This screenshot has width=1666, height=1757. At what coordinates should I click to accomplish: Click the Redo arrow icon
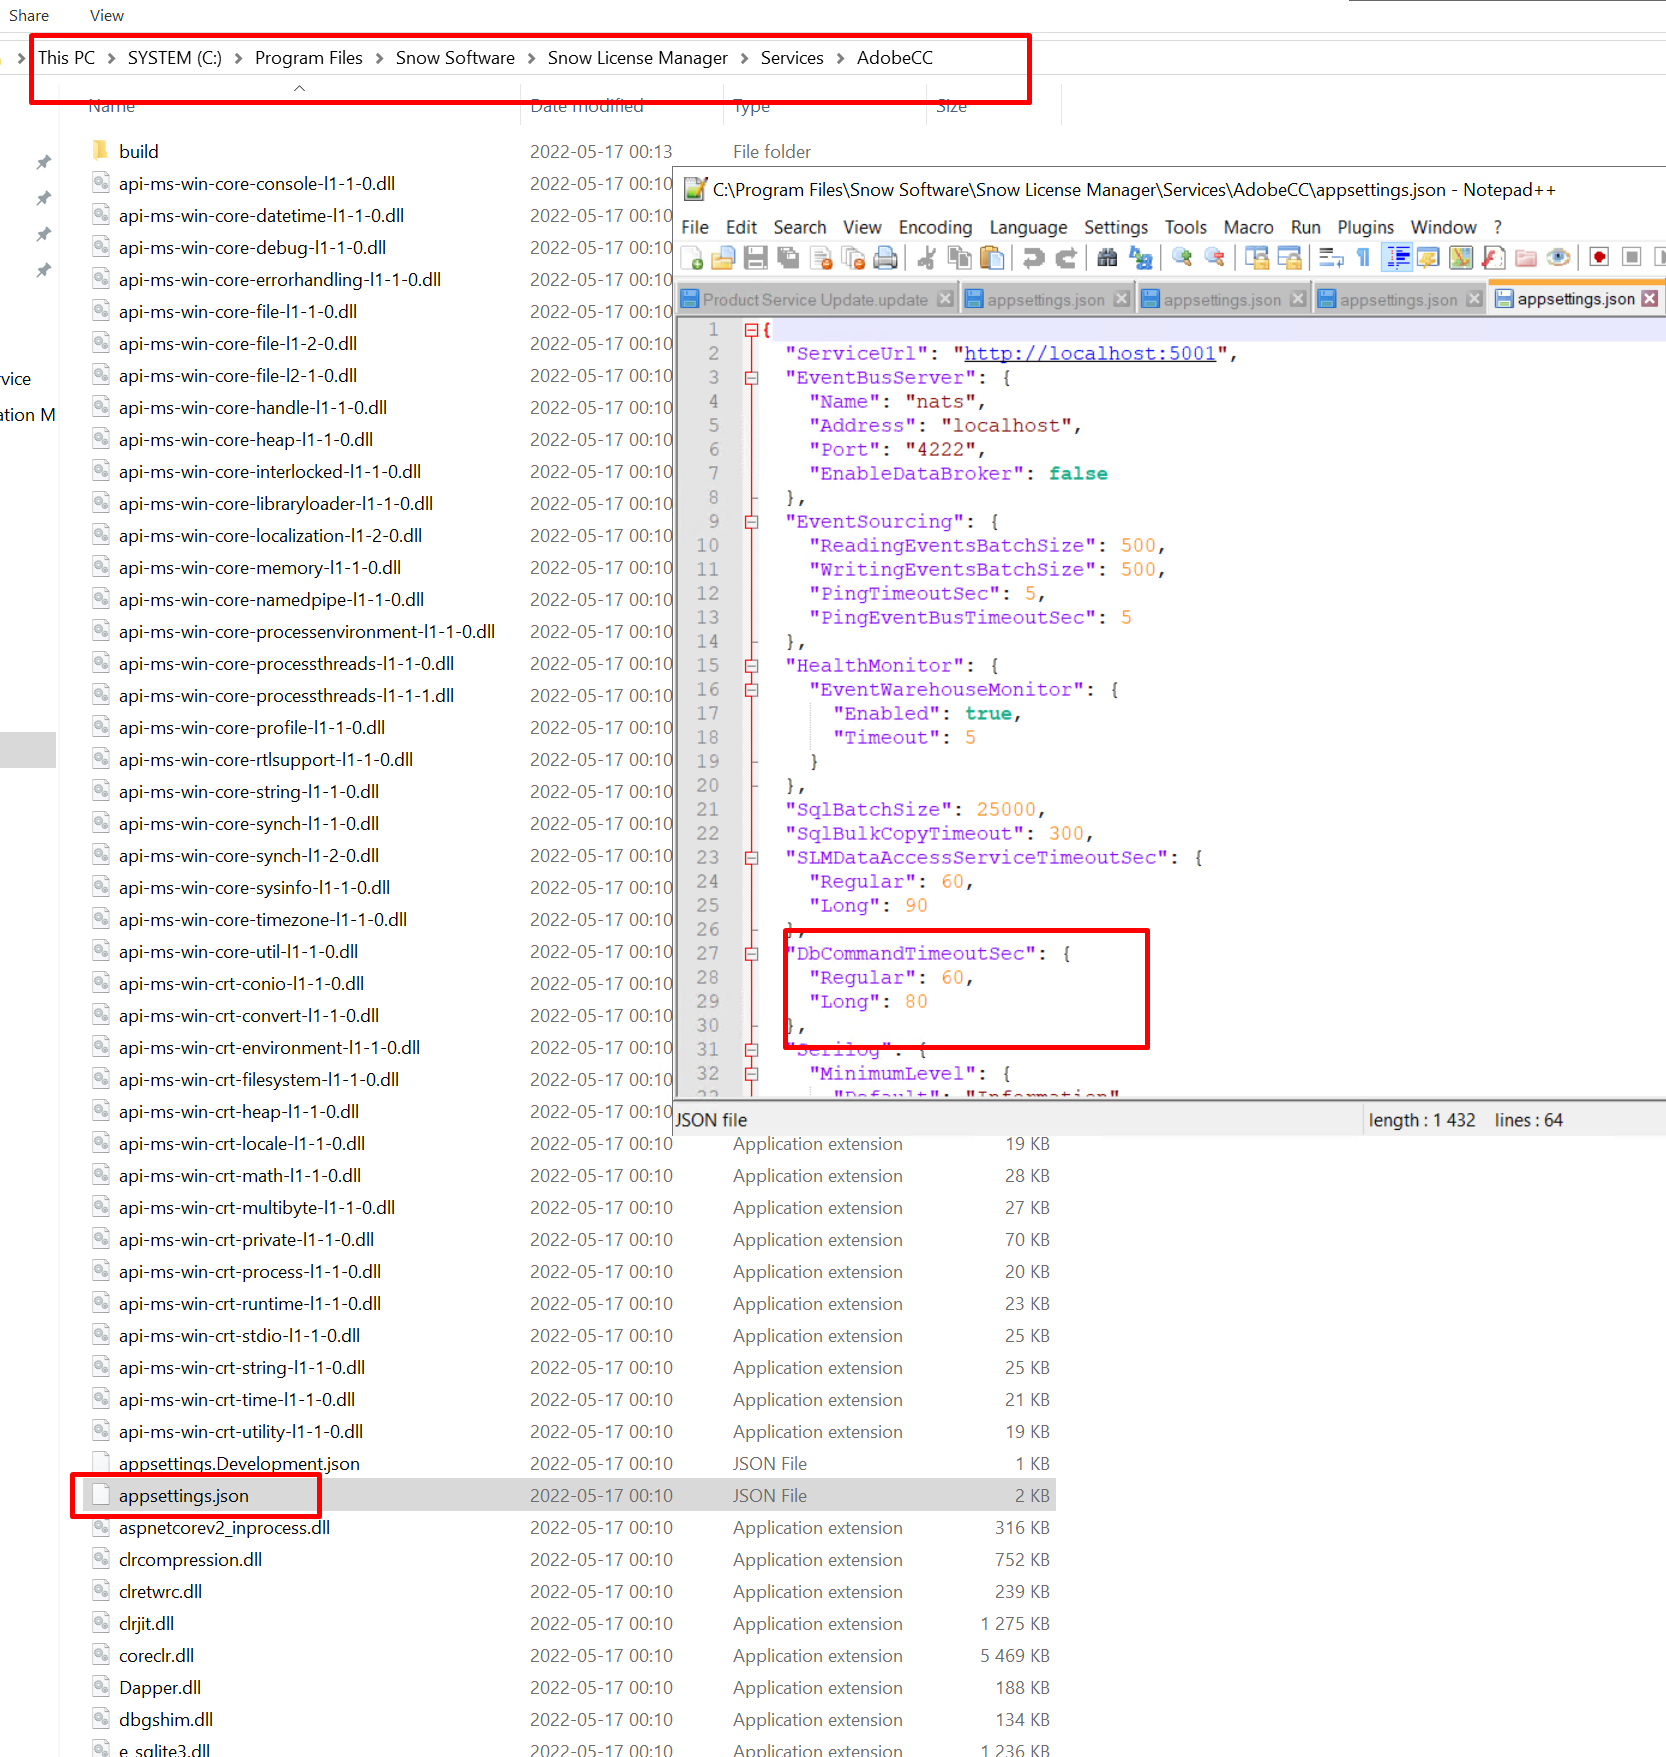click(x=1066, y=258)
